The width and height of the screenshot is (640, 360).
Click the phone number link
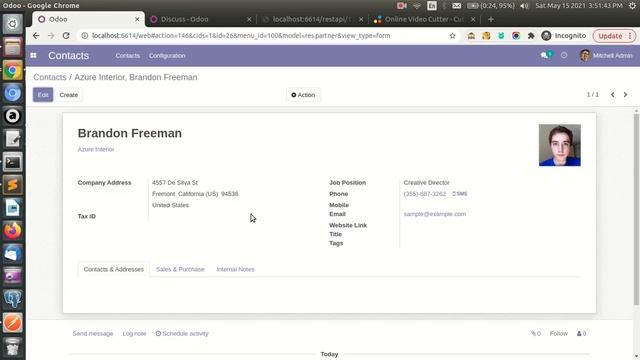coord(424,194)
